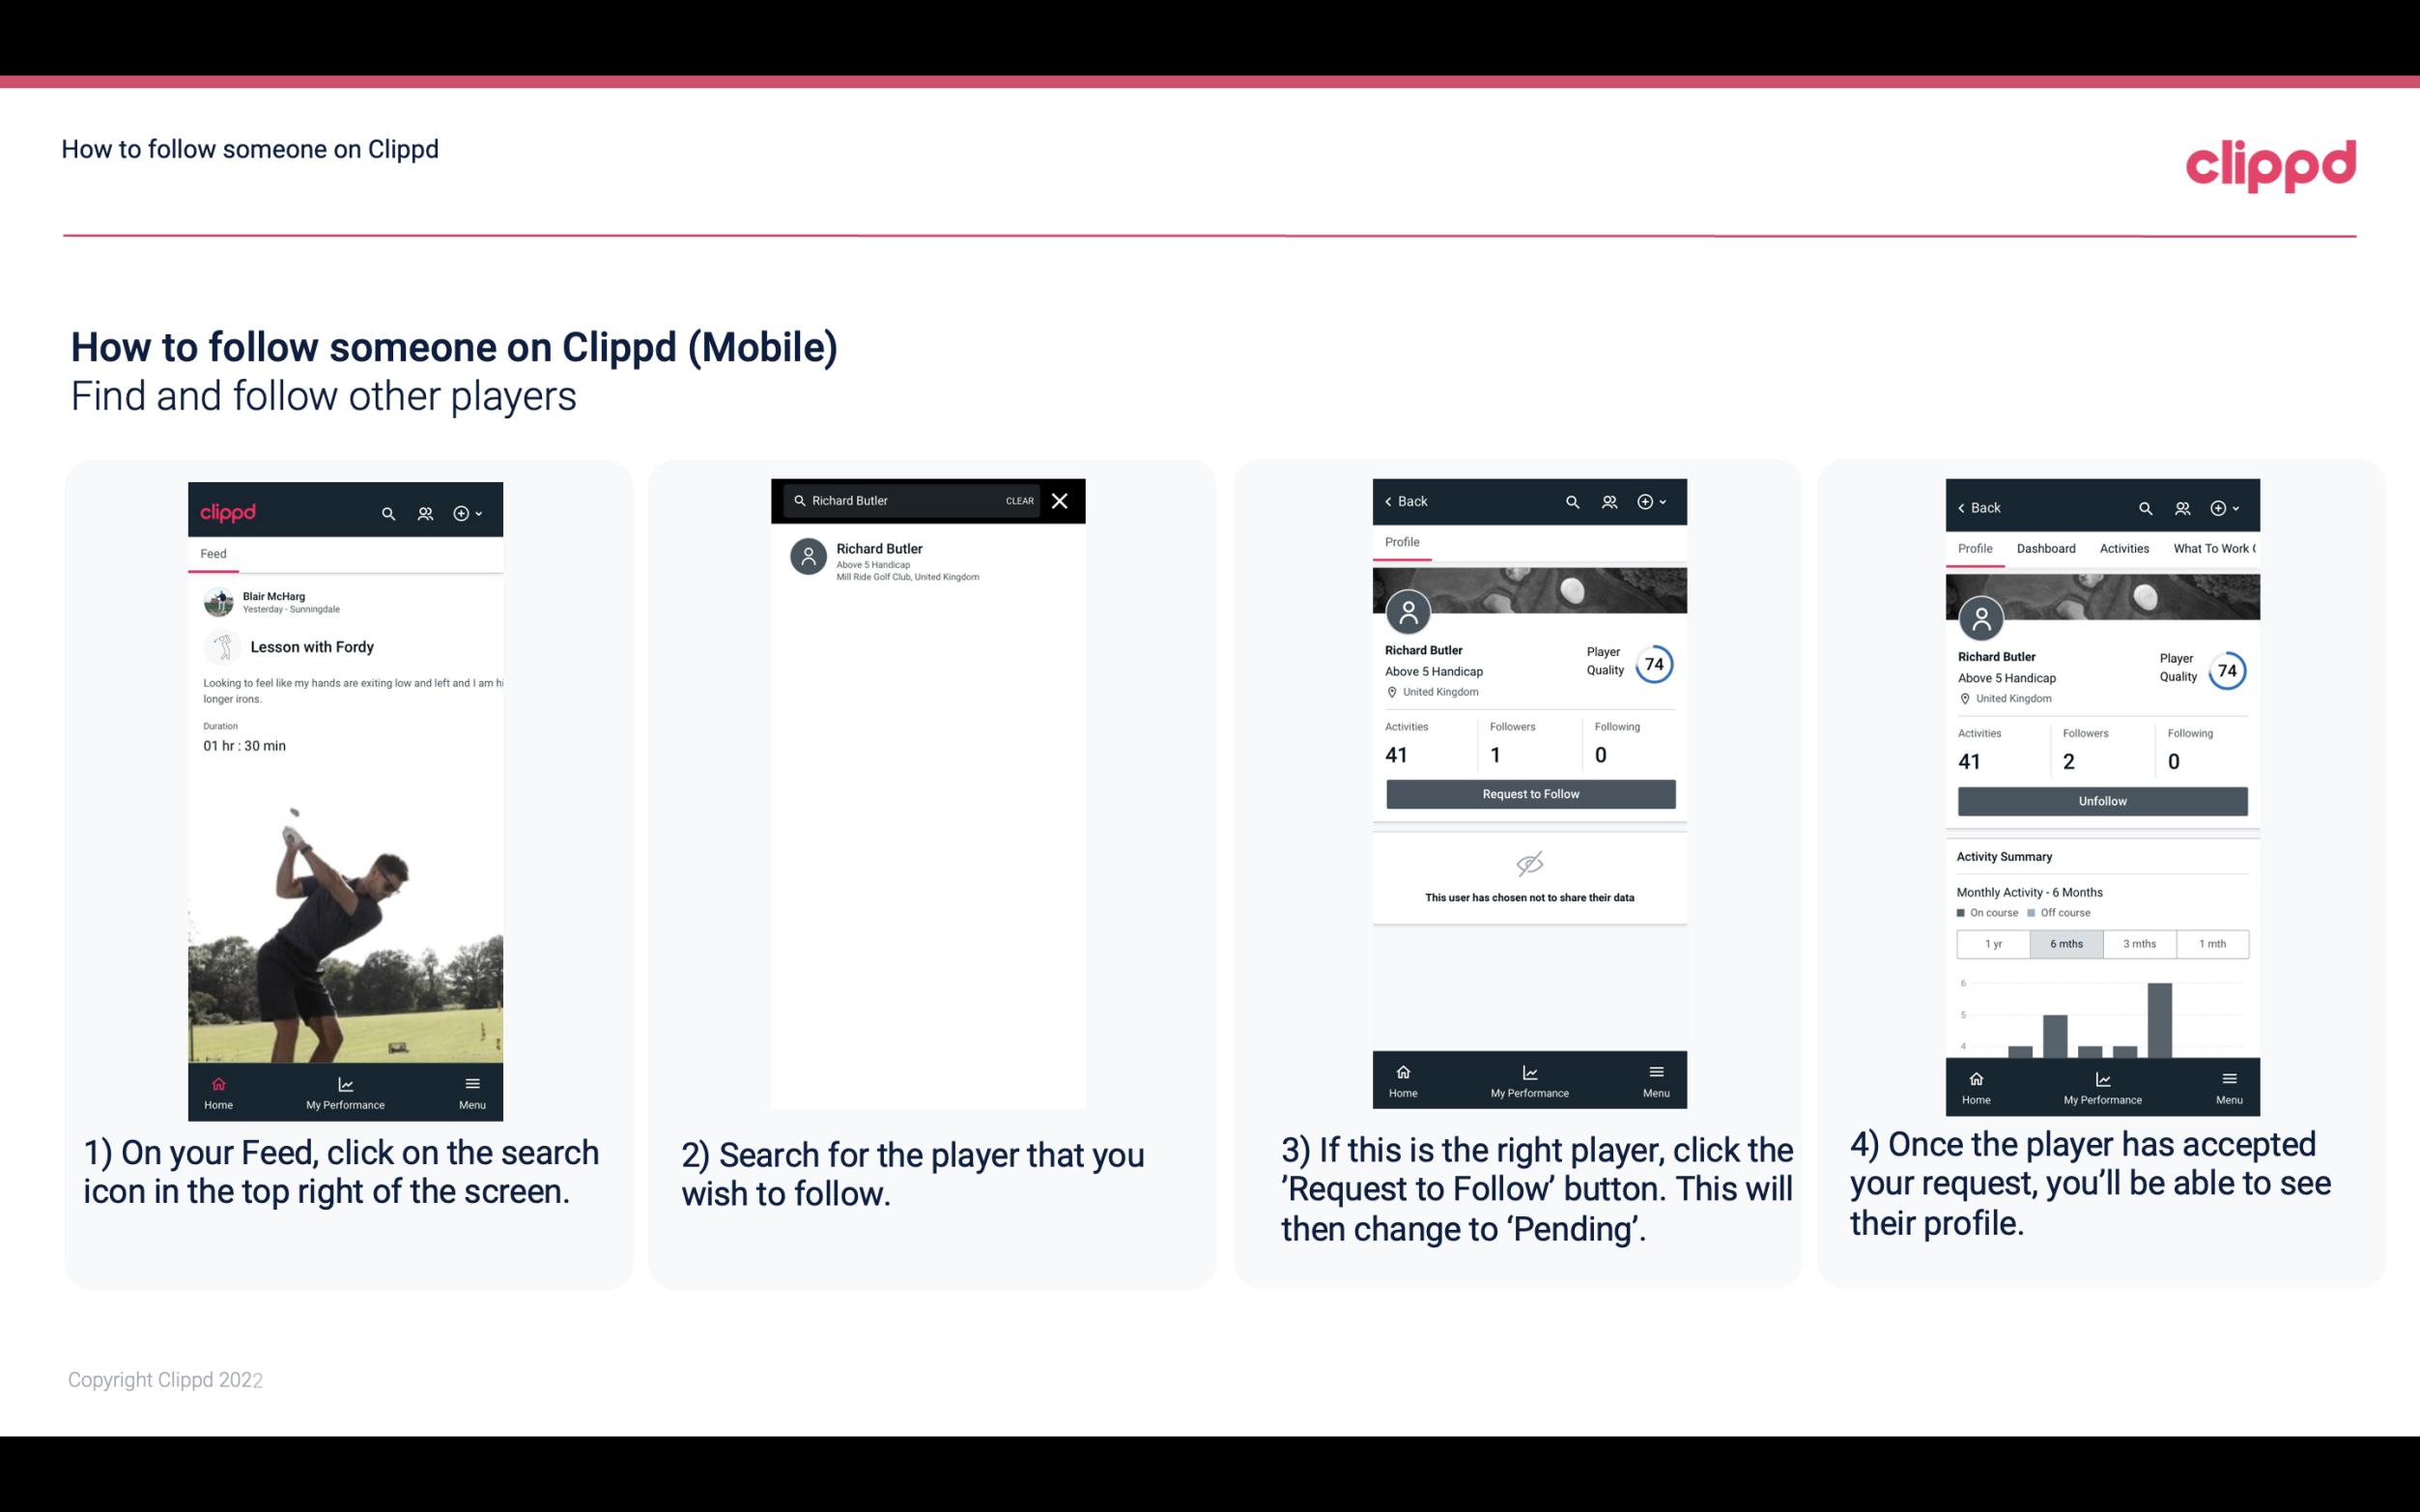Click the search icon on profile screen
Image resolution: width=2420 pixels, height=1512 pixels.
click(x=1572, y=501)
